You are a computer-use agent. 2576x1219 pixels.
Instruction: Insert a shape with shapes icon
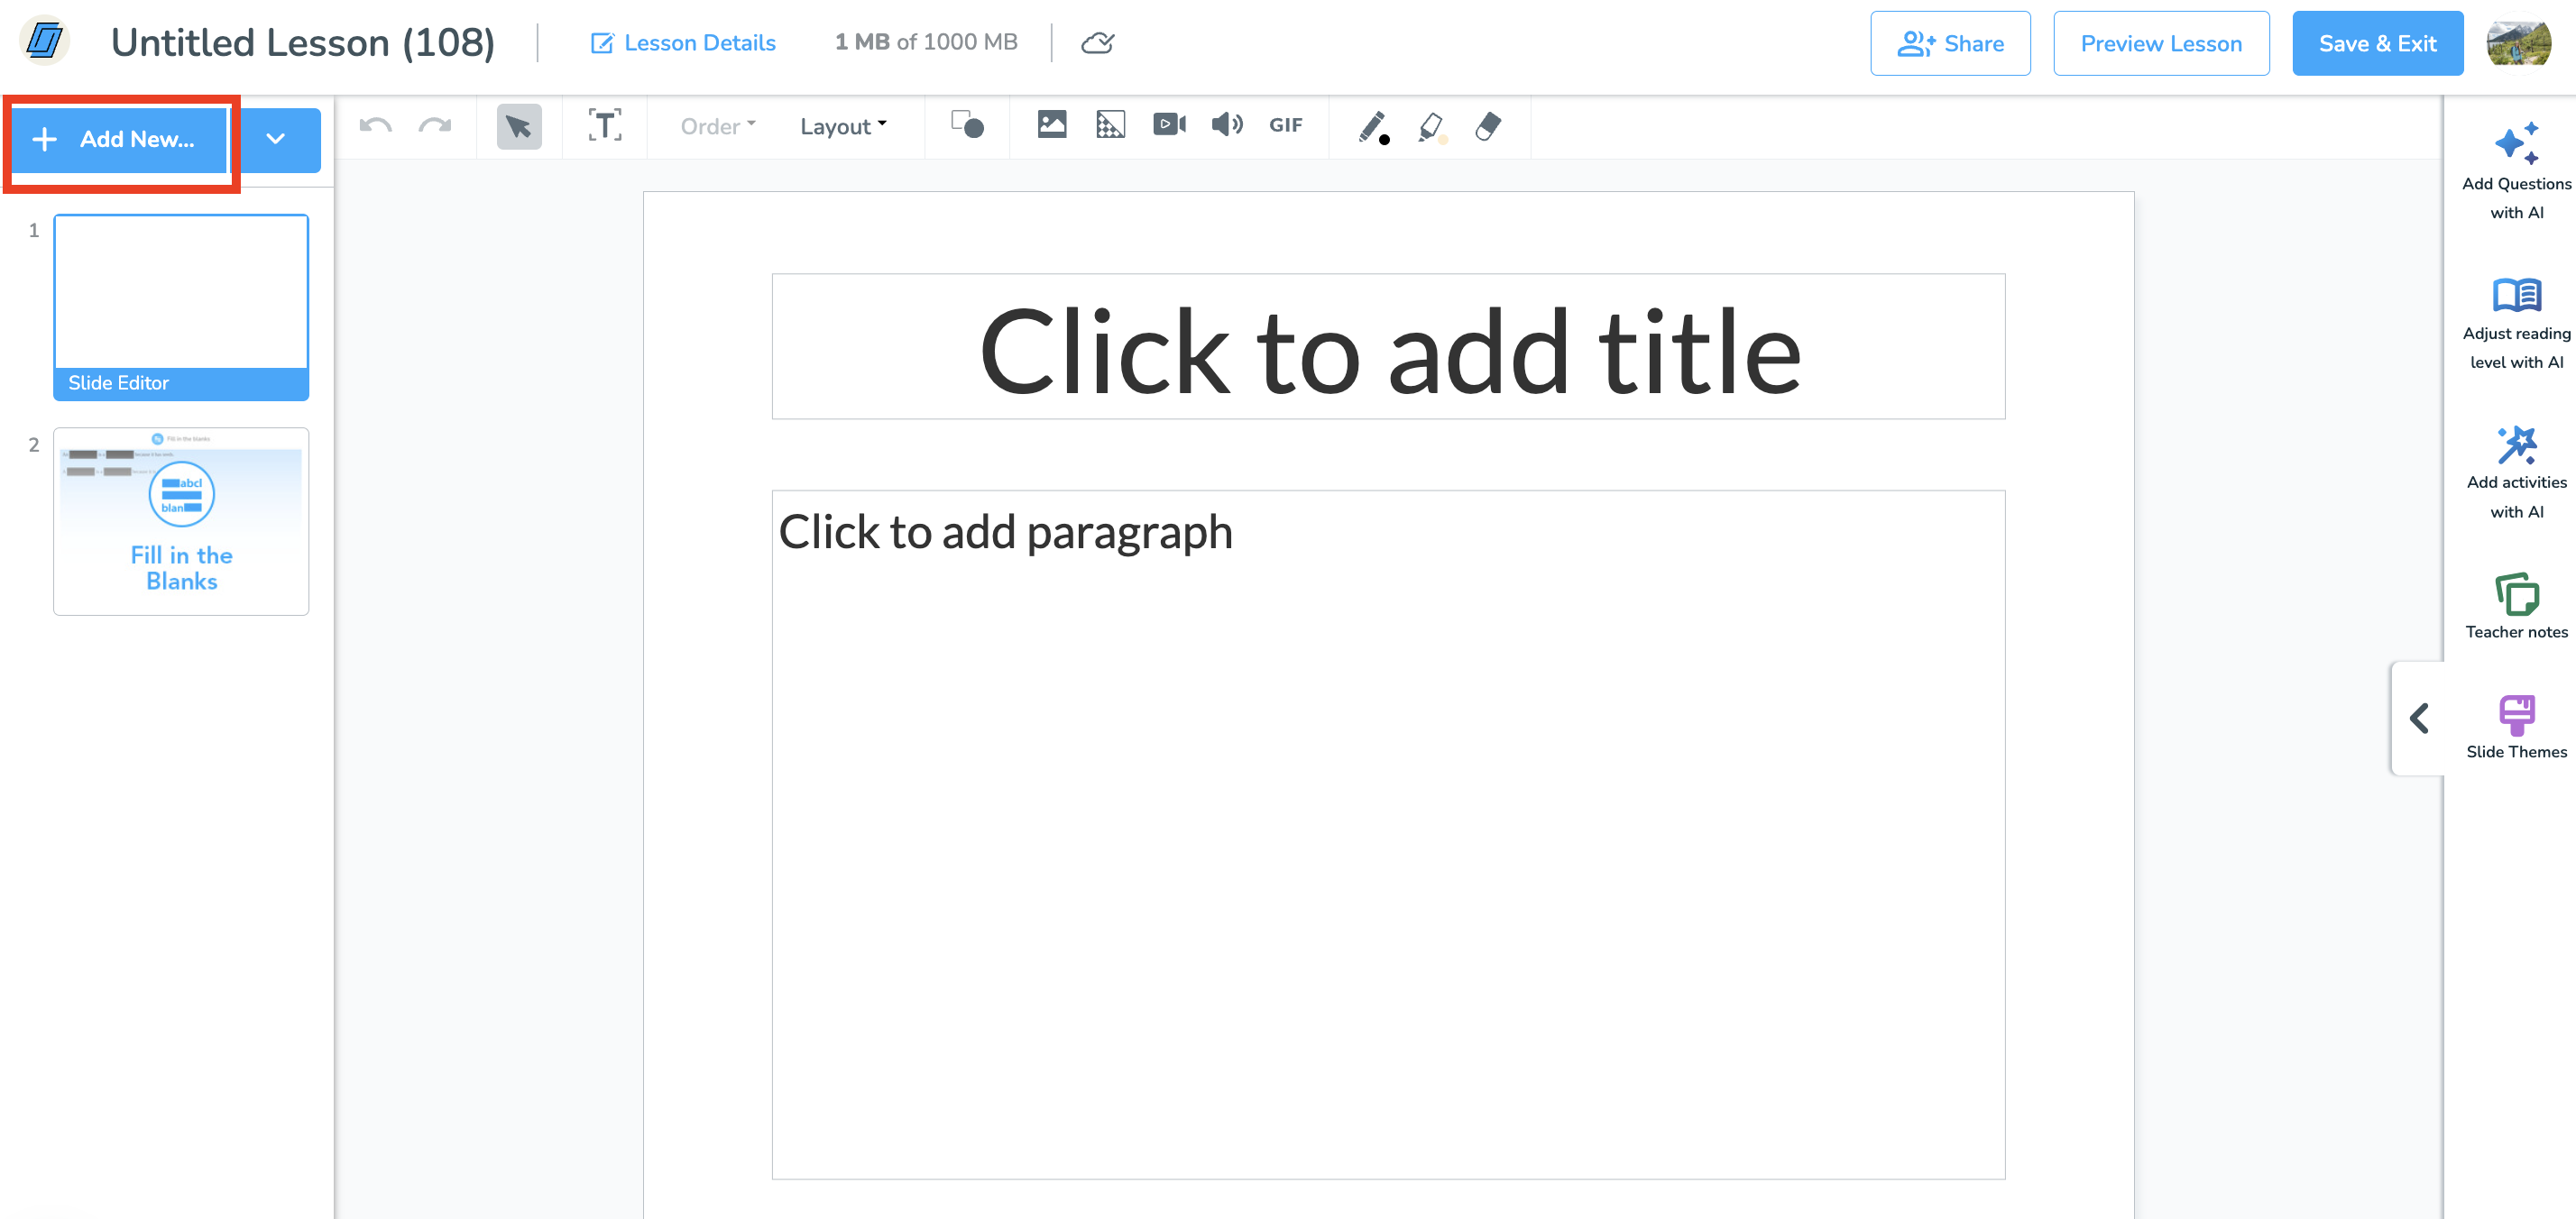click(967, 125)
